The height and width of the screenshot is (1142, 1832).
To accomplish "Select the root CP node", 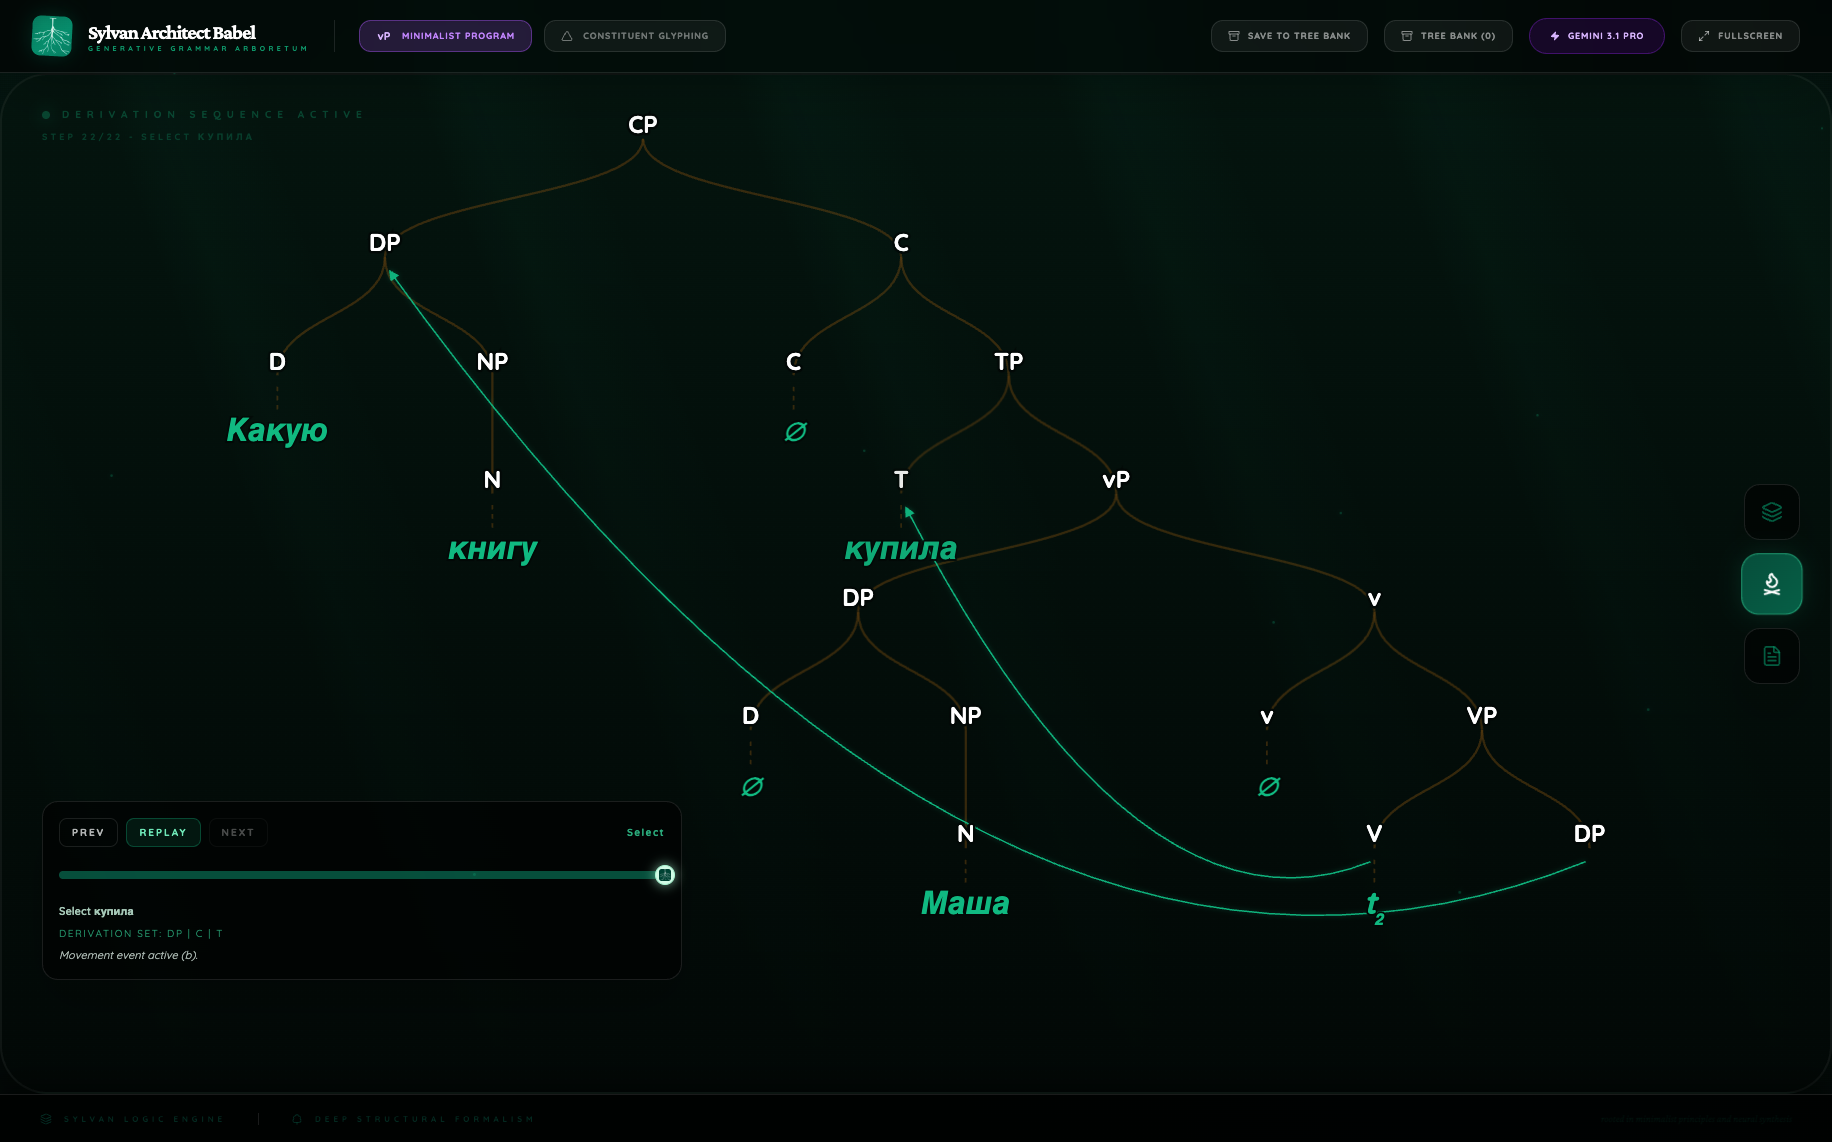I will click(x=642, y=125).
